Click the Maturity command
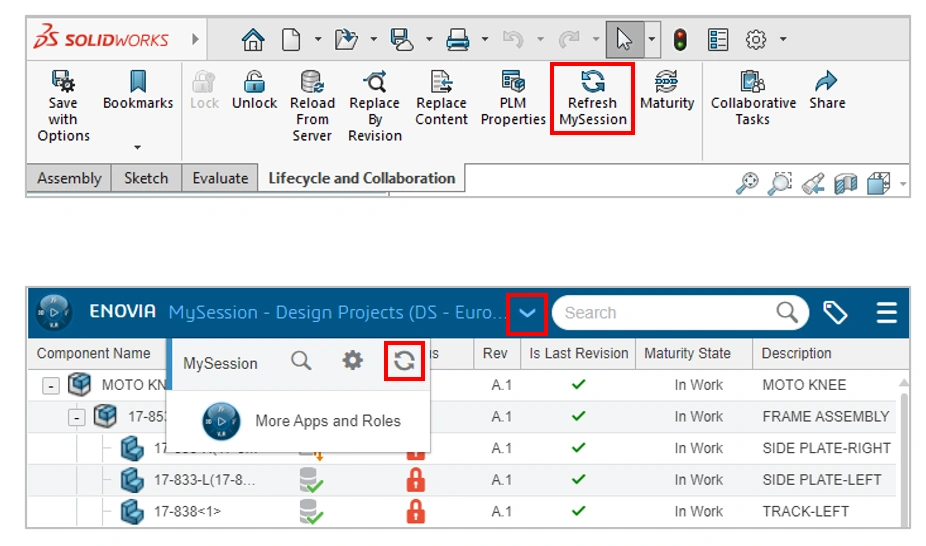The height and width of the screenshot is (546, 926). tap(667, 90)
